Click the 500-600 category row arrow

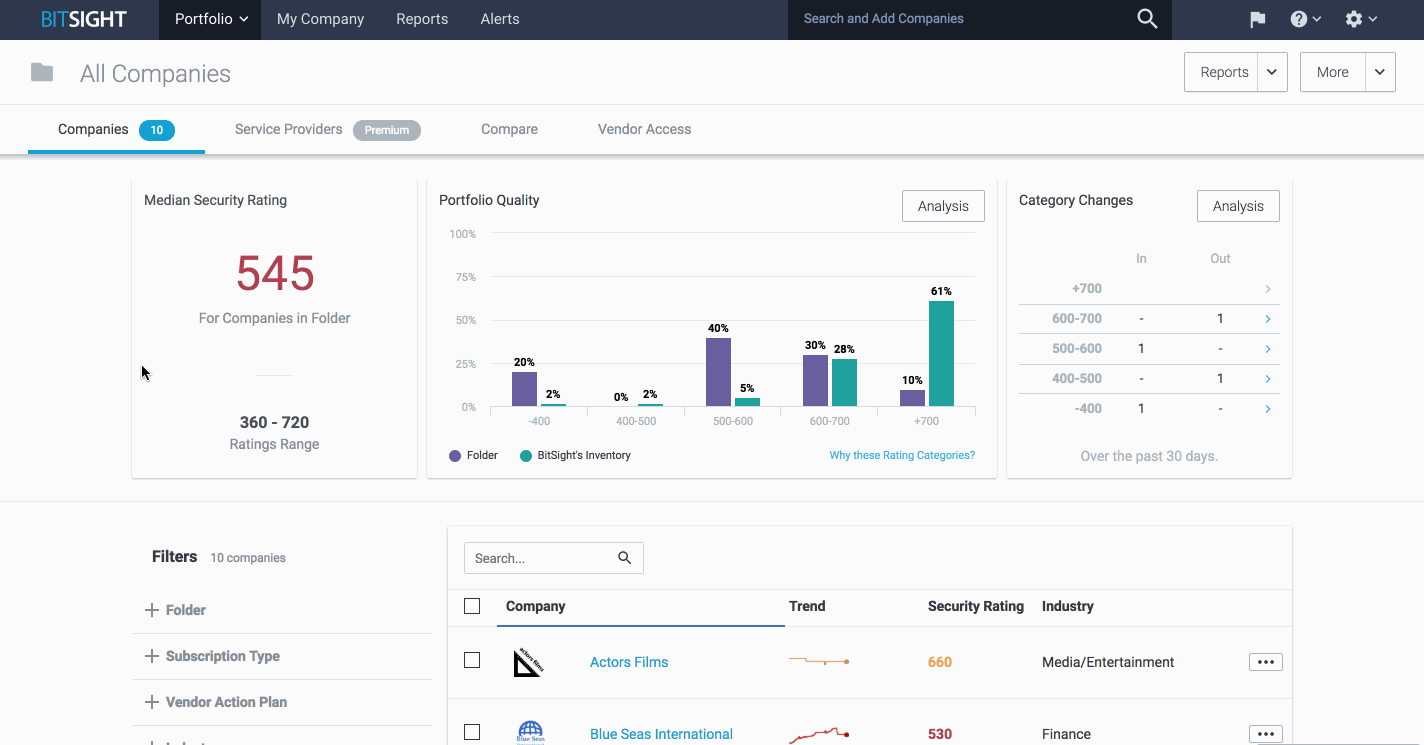(1268, 349)
